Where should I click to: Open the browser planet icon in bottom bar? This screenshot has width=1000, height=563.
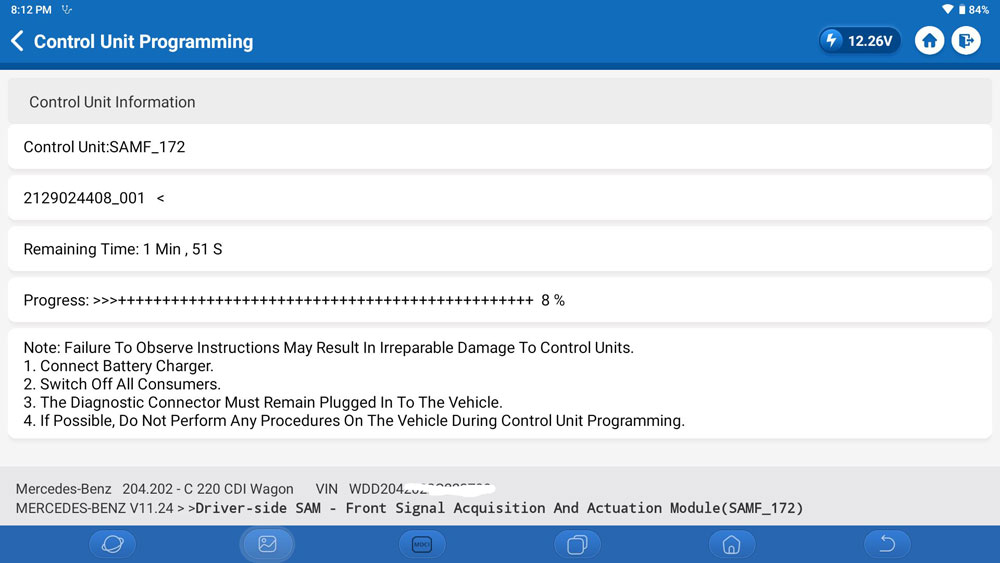tap(112, 544)
